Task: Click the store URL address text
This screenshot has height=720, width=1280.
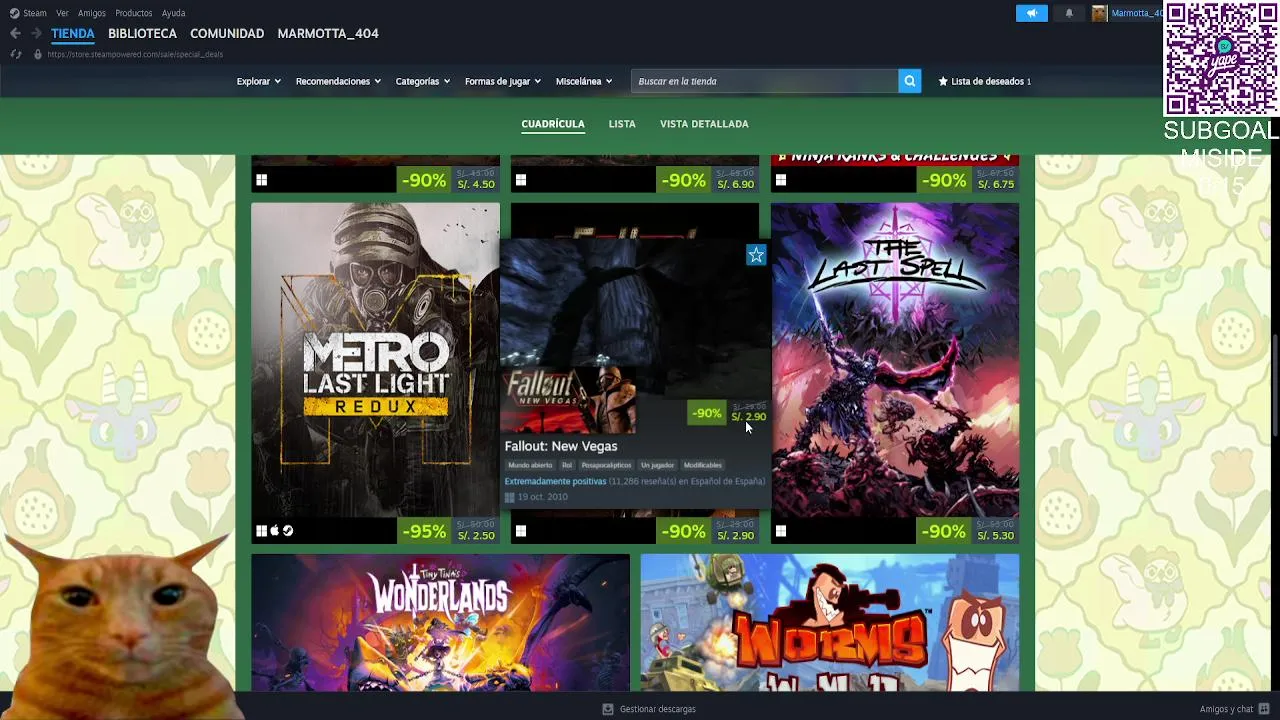Action: click(x=135, y=54)
